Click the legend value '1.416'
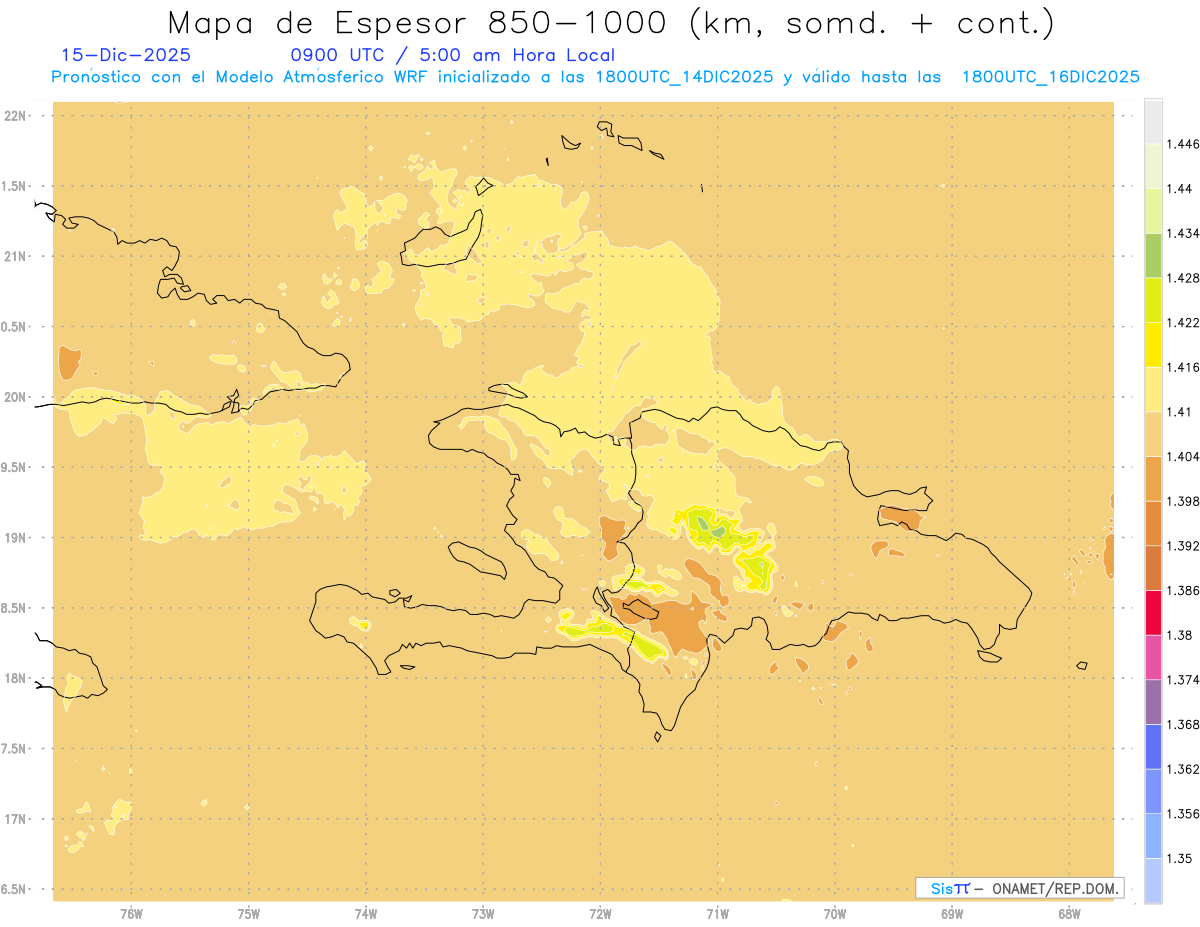1200x927 pixels. [1185, 367]
